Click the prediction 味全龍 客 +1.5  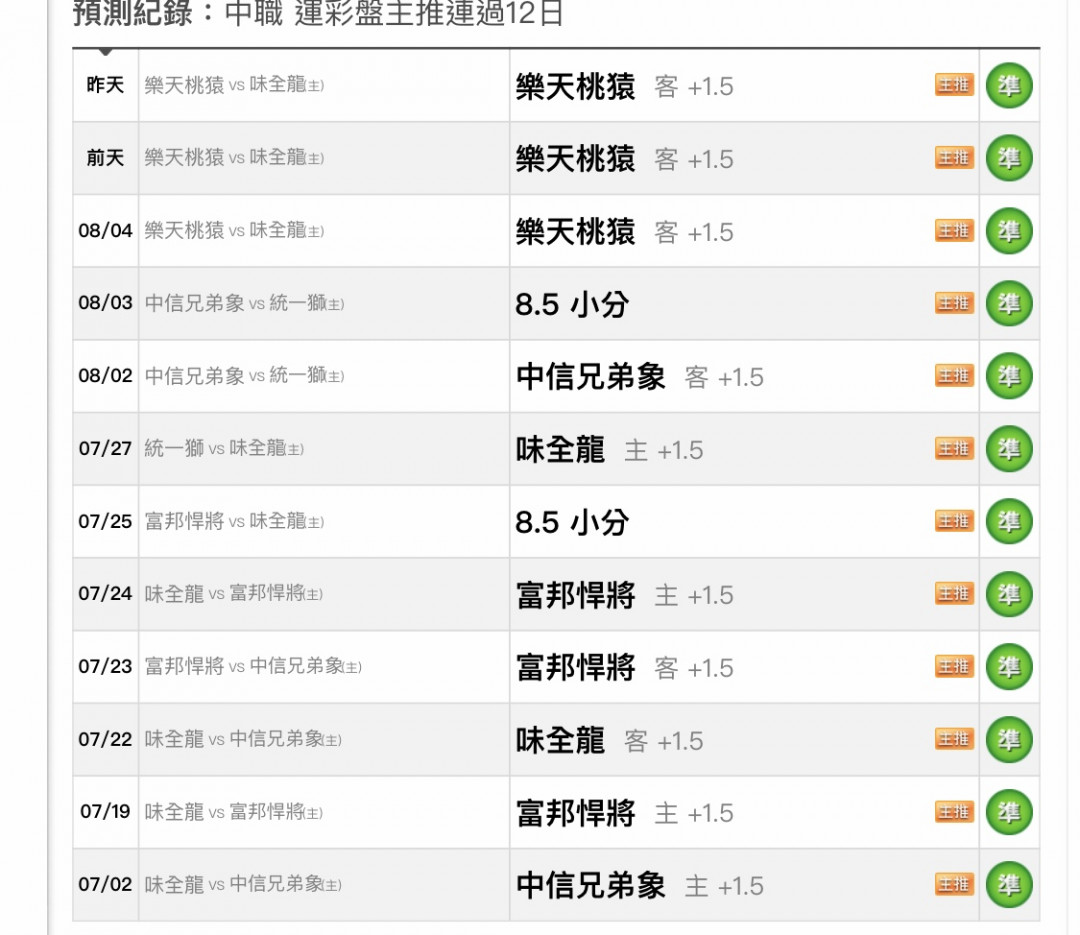(x=610, y=741)
